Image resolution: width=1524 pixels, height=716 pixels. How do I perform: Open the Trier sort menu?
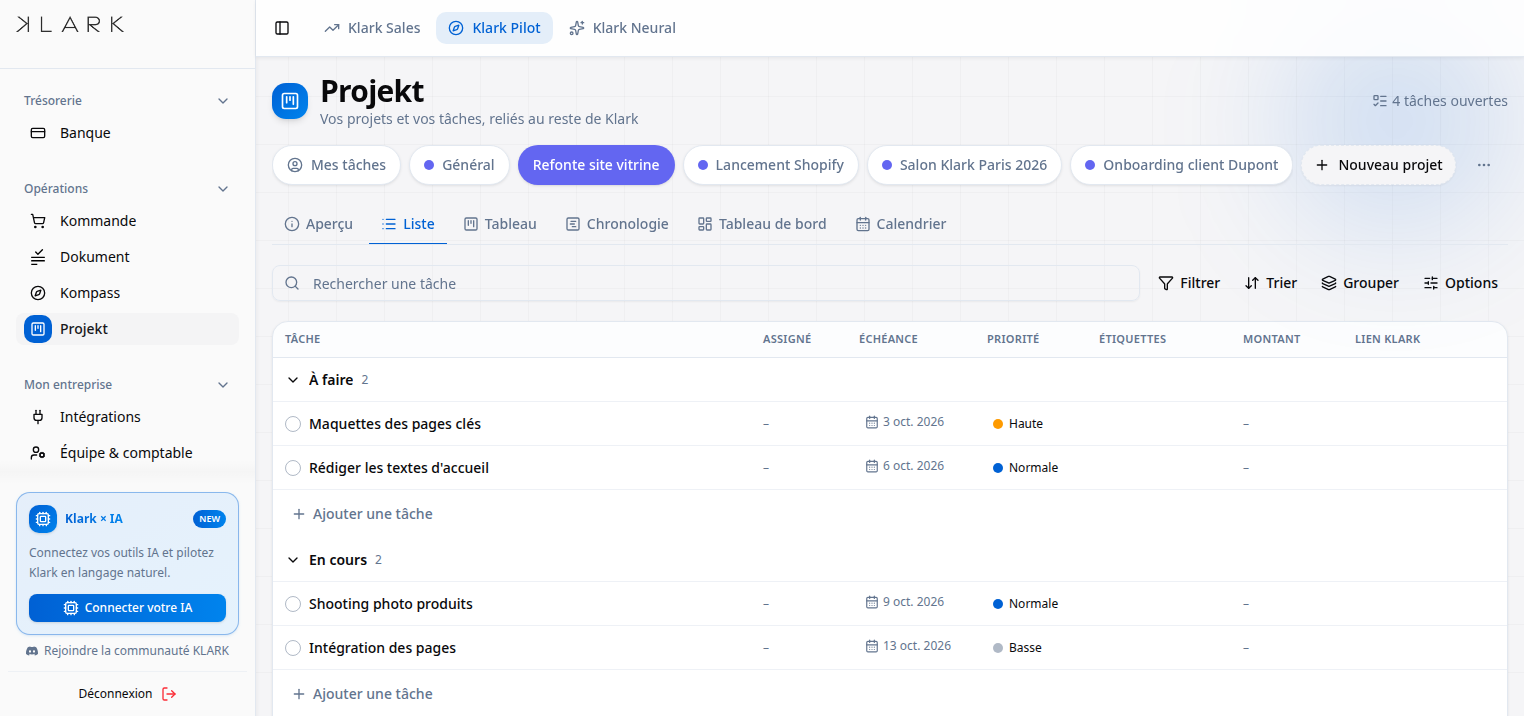pos(1271,283)
